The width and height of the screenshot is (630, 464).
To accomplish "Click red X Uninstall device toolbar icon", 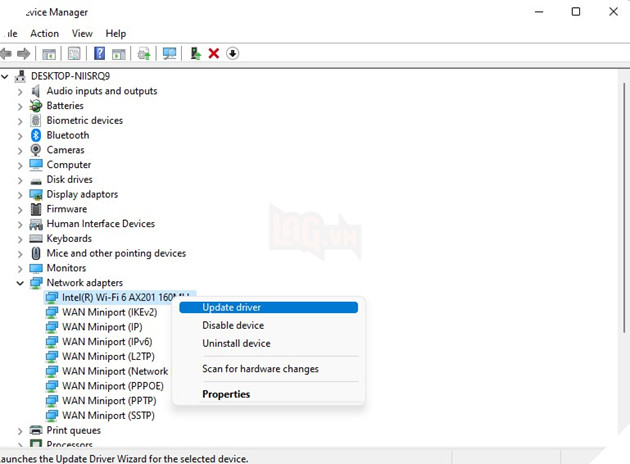I will 214,53.
